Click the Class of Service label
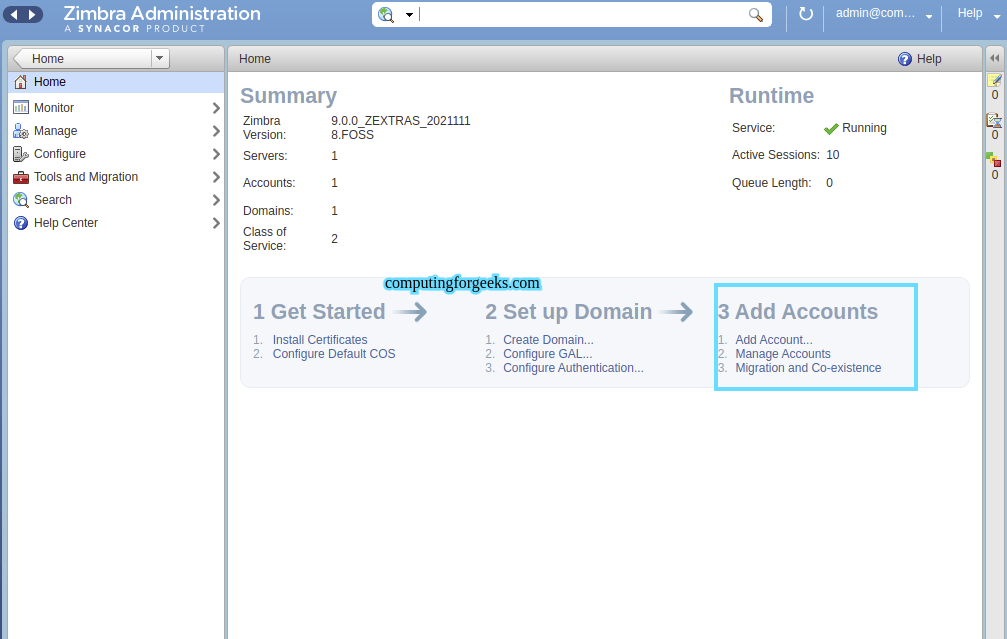 tap(265, 239)
